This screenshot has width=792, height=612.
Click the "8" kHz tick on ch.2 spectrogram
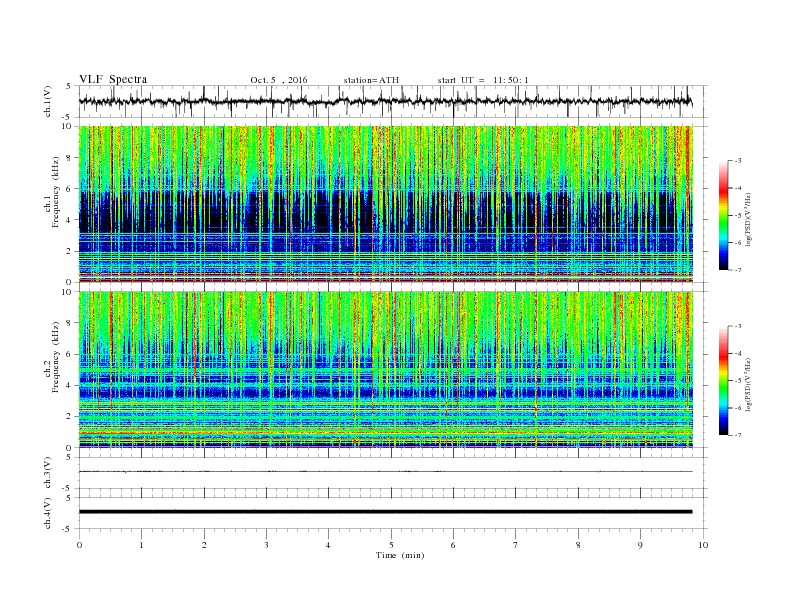[70, 323]
